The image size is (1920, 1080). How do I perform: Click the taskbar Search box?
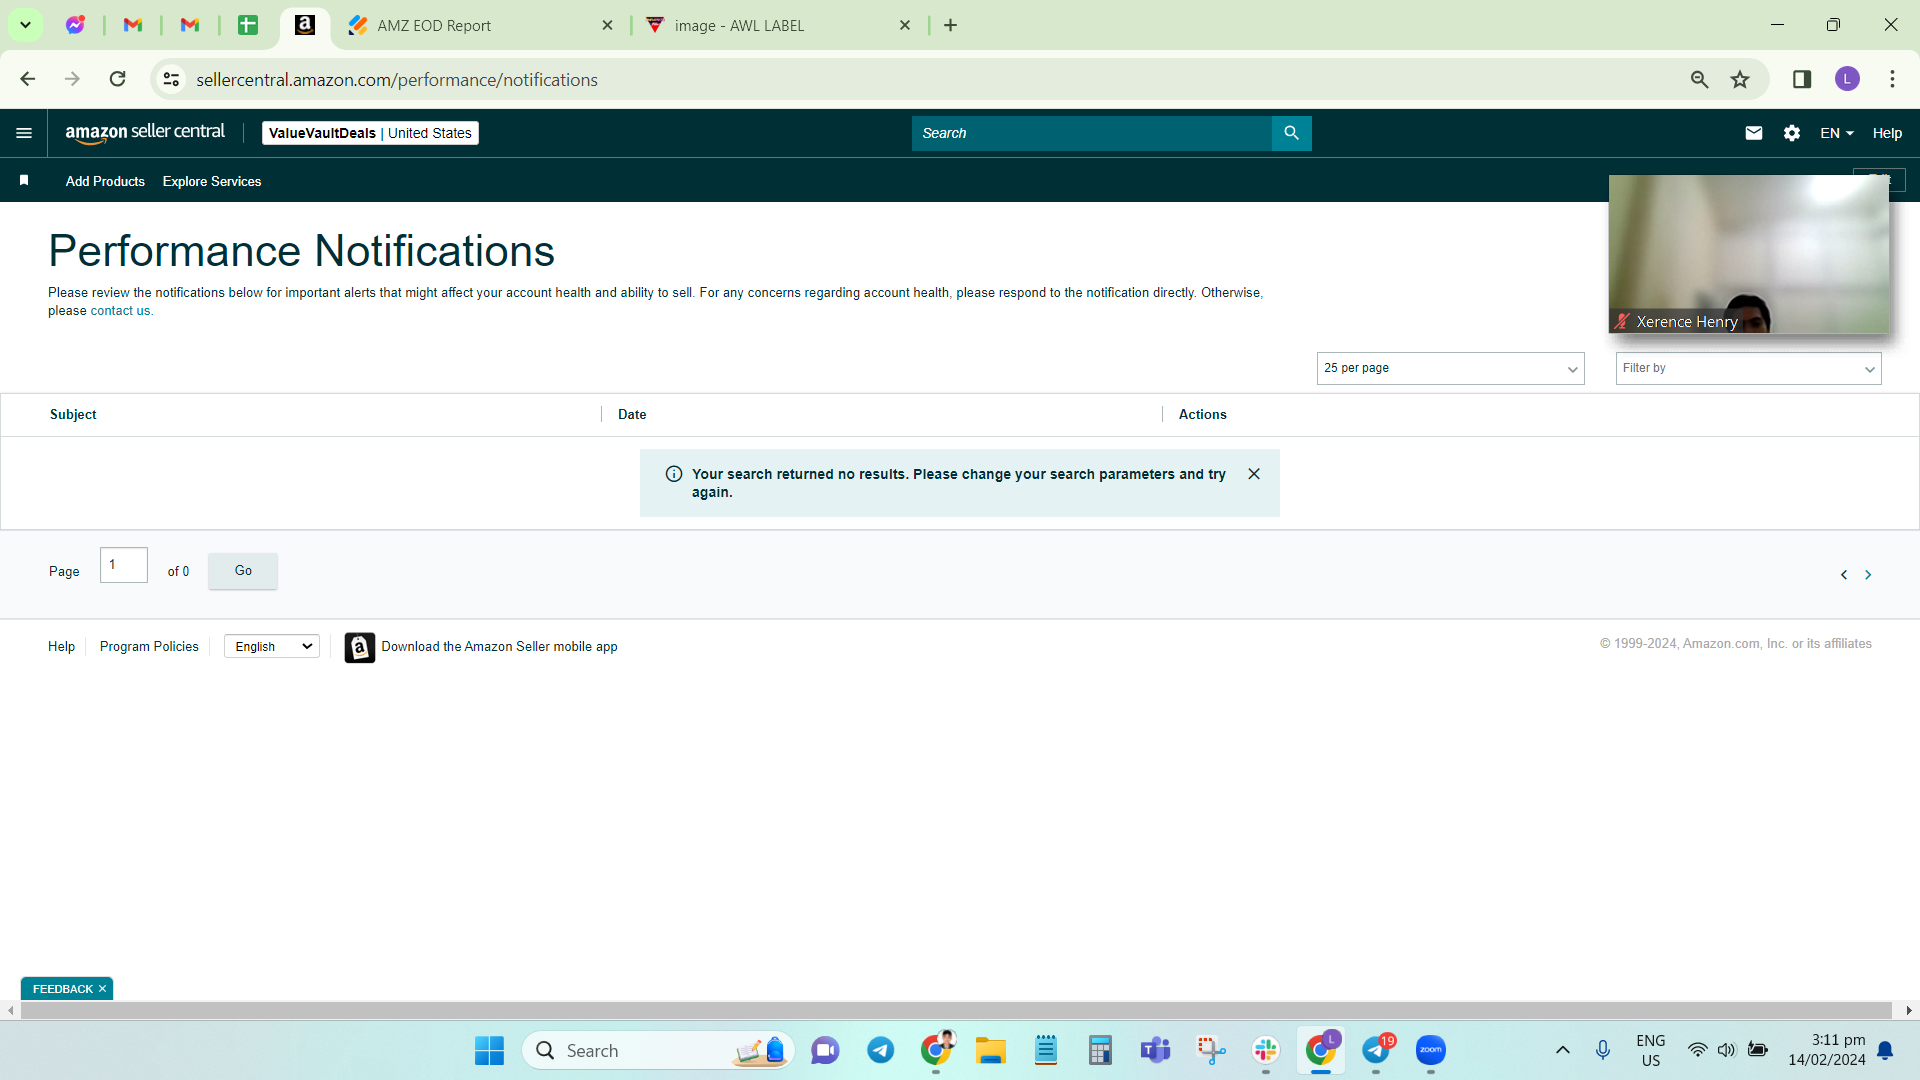click(x=658, y=1051)
